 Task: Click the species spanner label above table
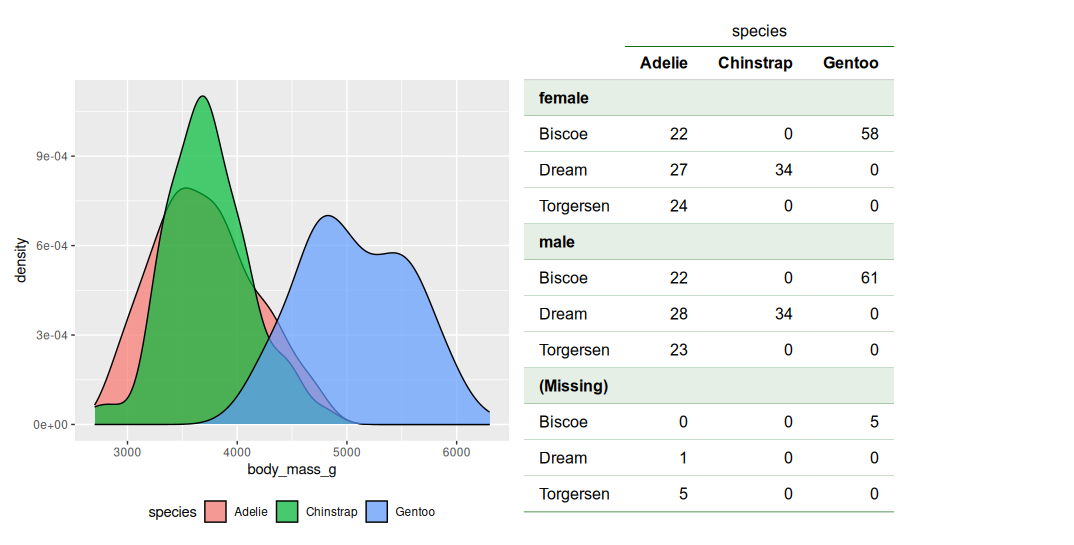pyautogui.click(x=759, y=31)
